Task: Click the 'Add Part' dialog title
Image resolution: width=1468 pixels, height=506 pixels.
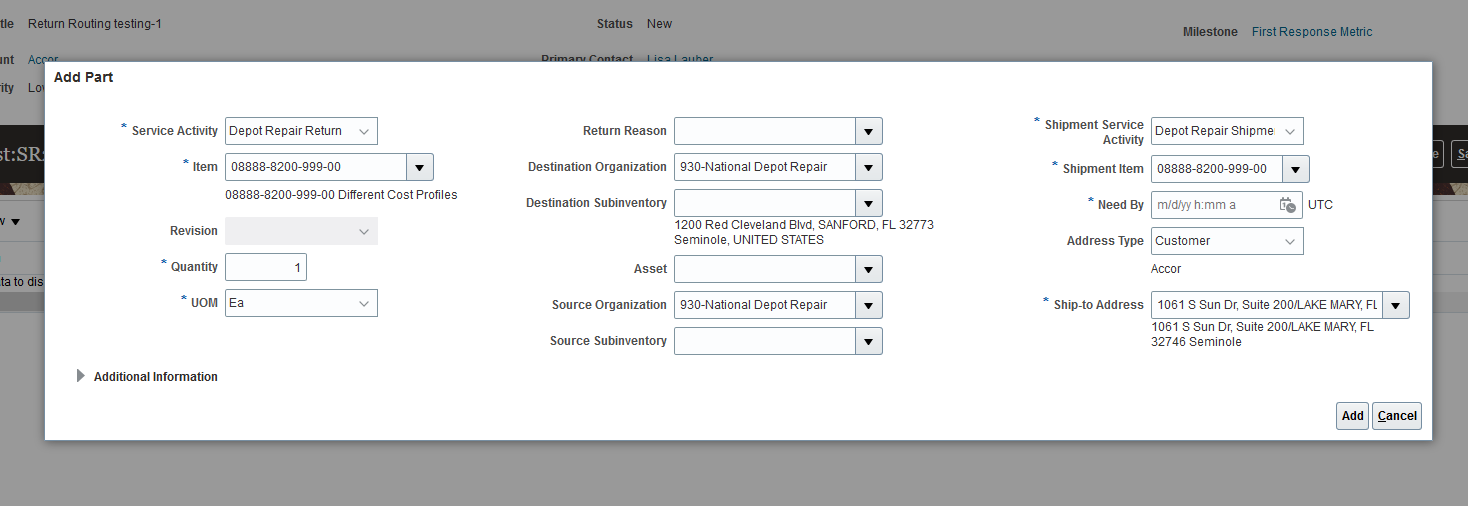Action: (83, 77)
